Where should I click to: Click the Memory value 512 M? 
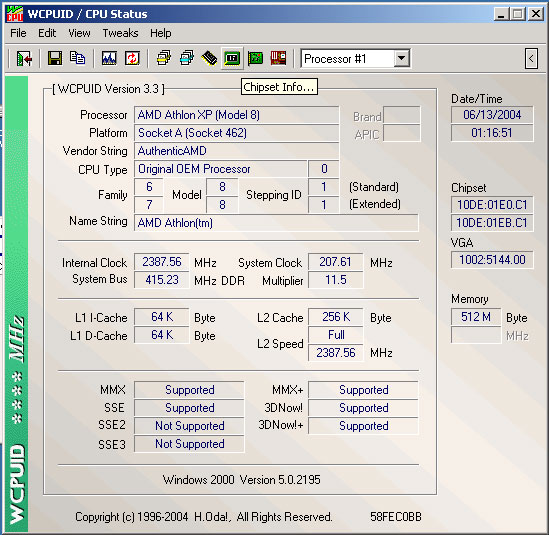coord(476,317)
